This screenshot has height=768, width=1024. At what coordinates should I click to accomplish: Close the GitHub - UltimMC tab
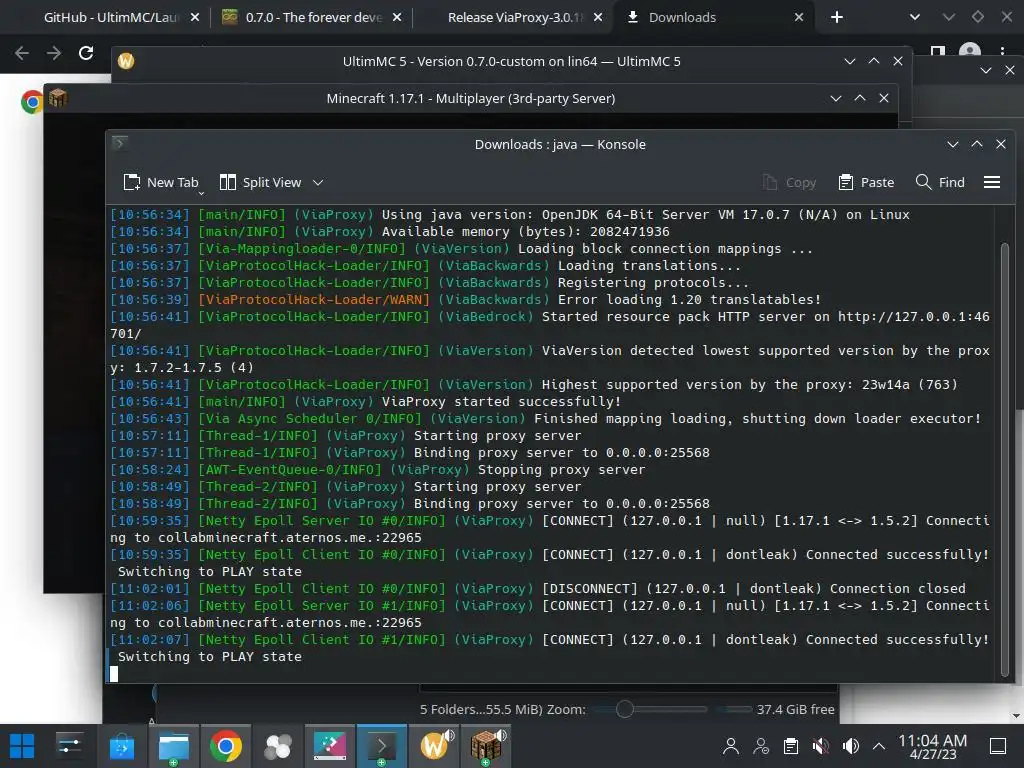(x=195, y=18)
